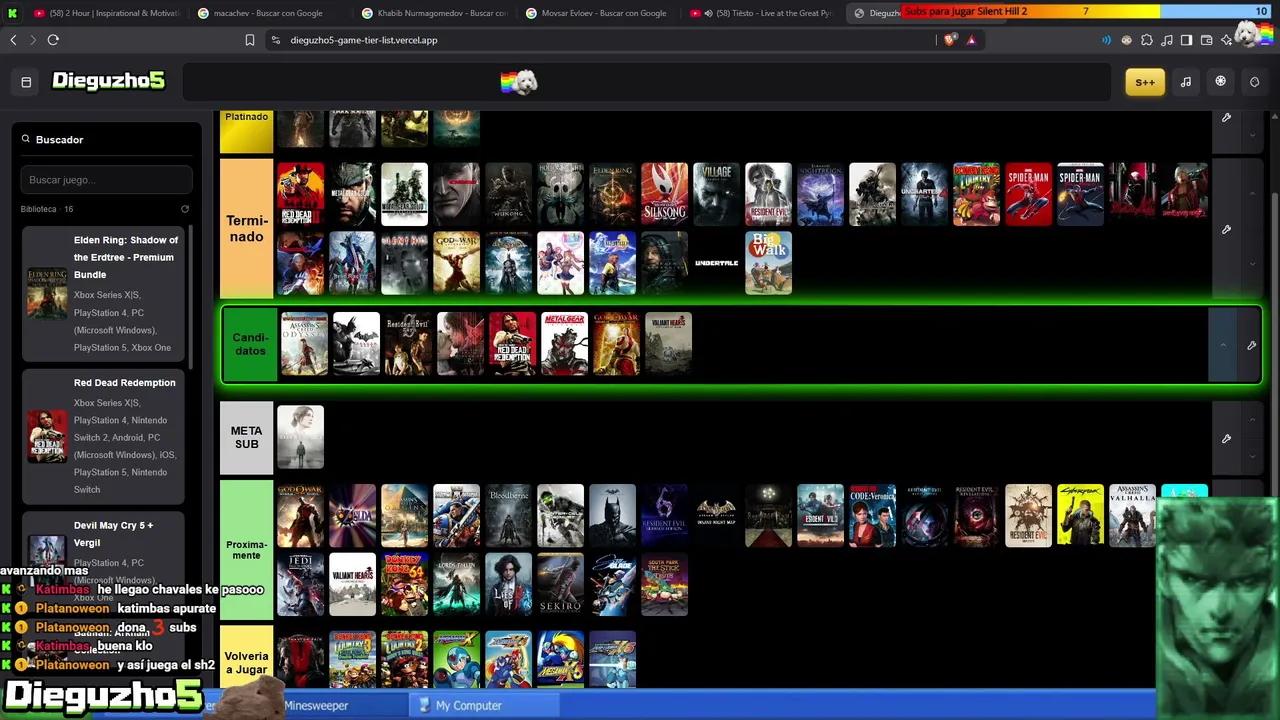1280x720 pixels.
Task: Click the browser toolbar music note icon
Action: coord(1166,40)
